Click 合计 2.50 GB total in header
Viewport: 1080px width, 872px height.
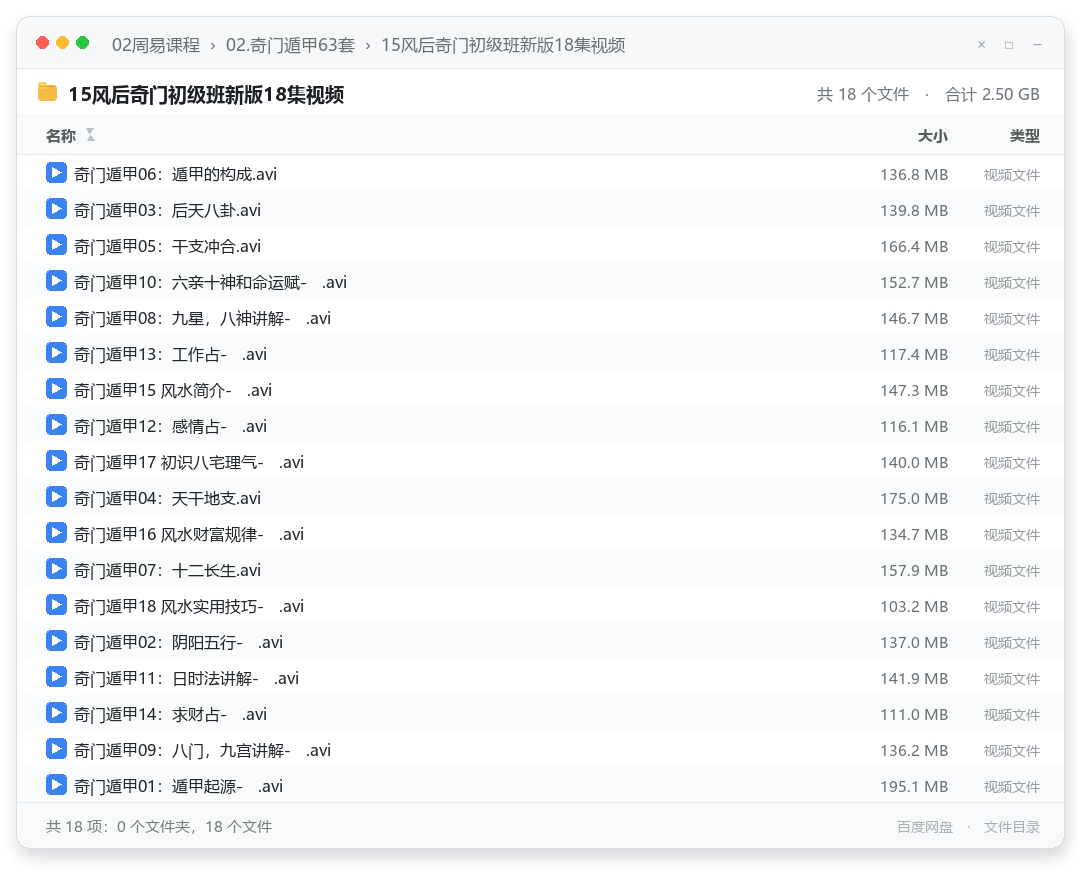[992, 94]
